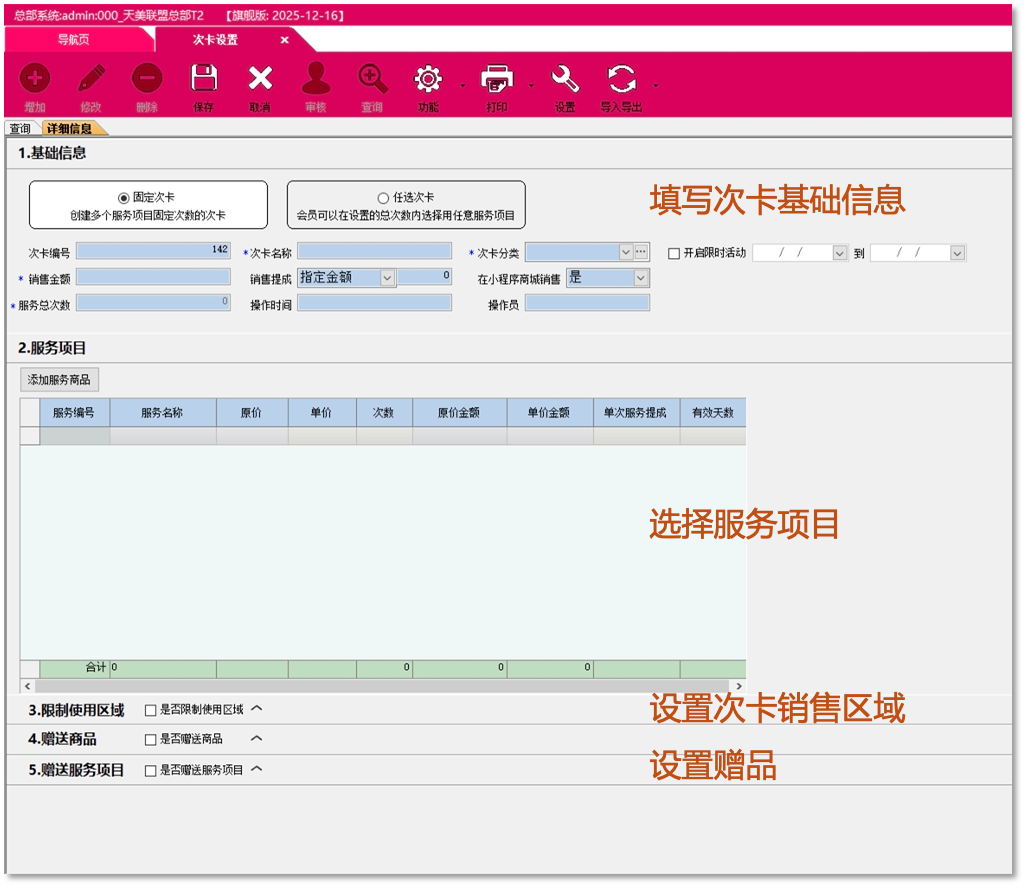Save with the 保存 floppy disk icon
Screen dimensions: 1026x888
coord(203,79)
